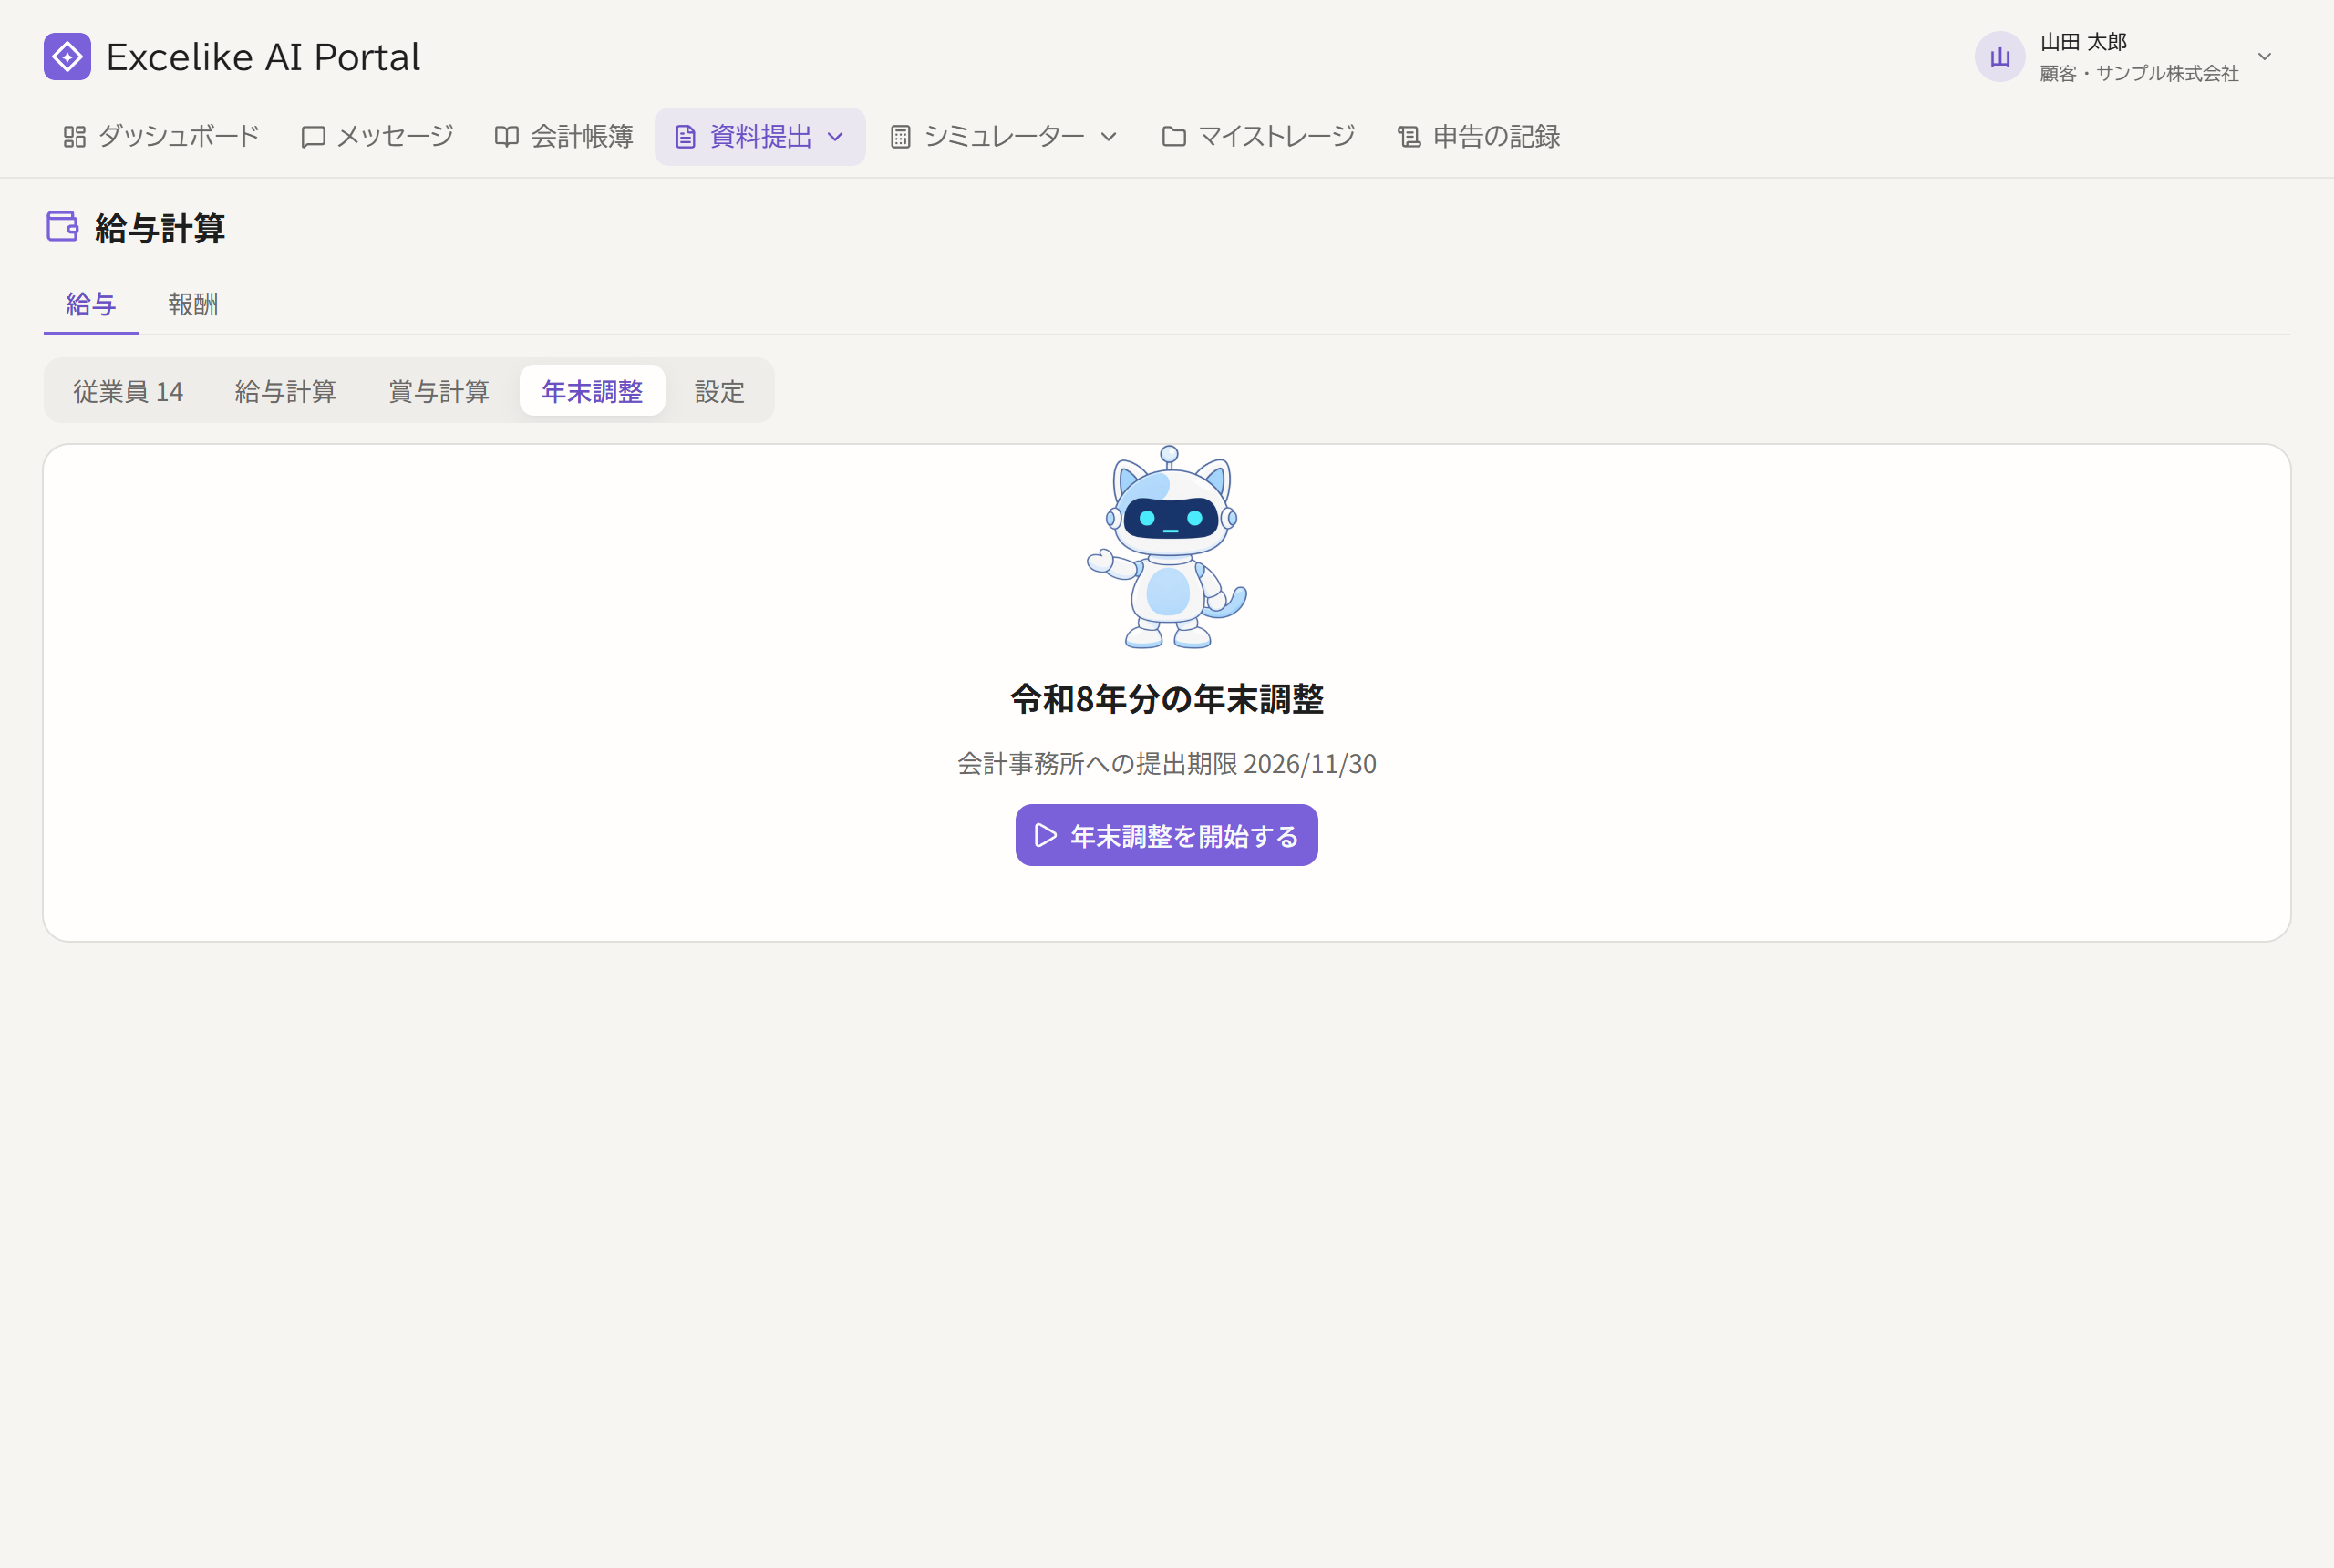Switch to the 賞与計算 sub-tab
2334x1568 pixels.
(439, 391)
